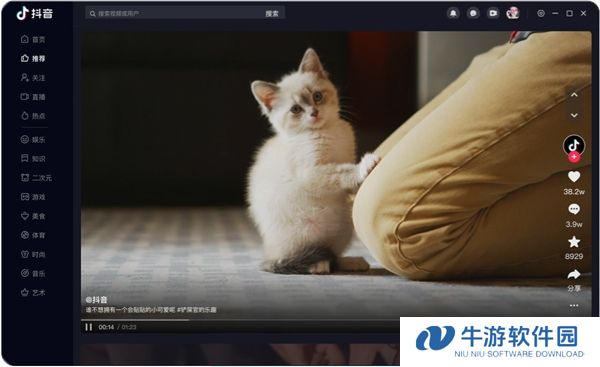Pause the video playback

(x=89, y=327)
